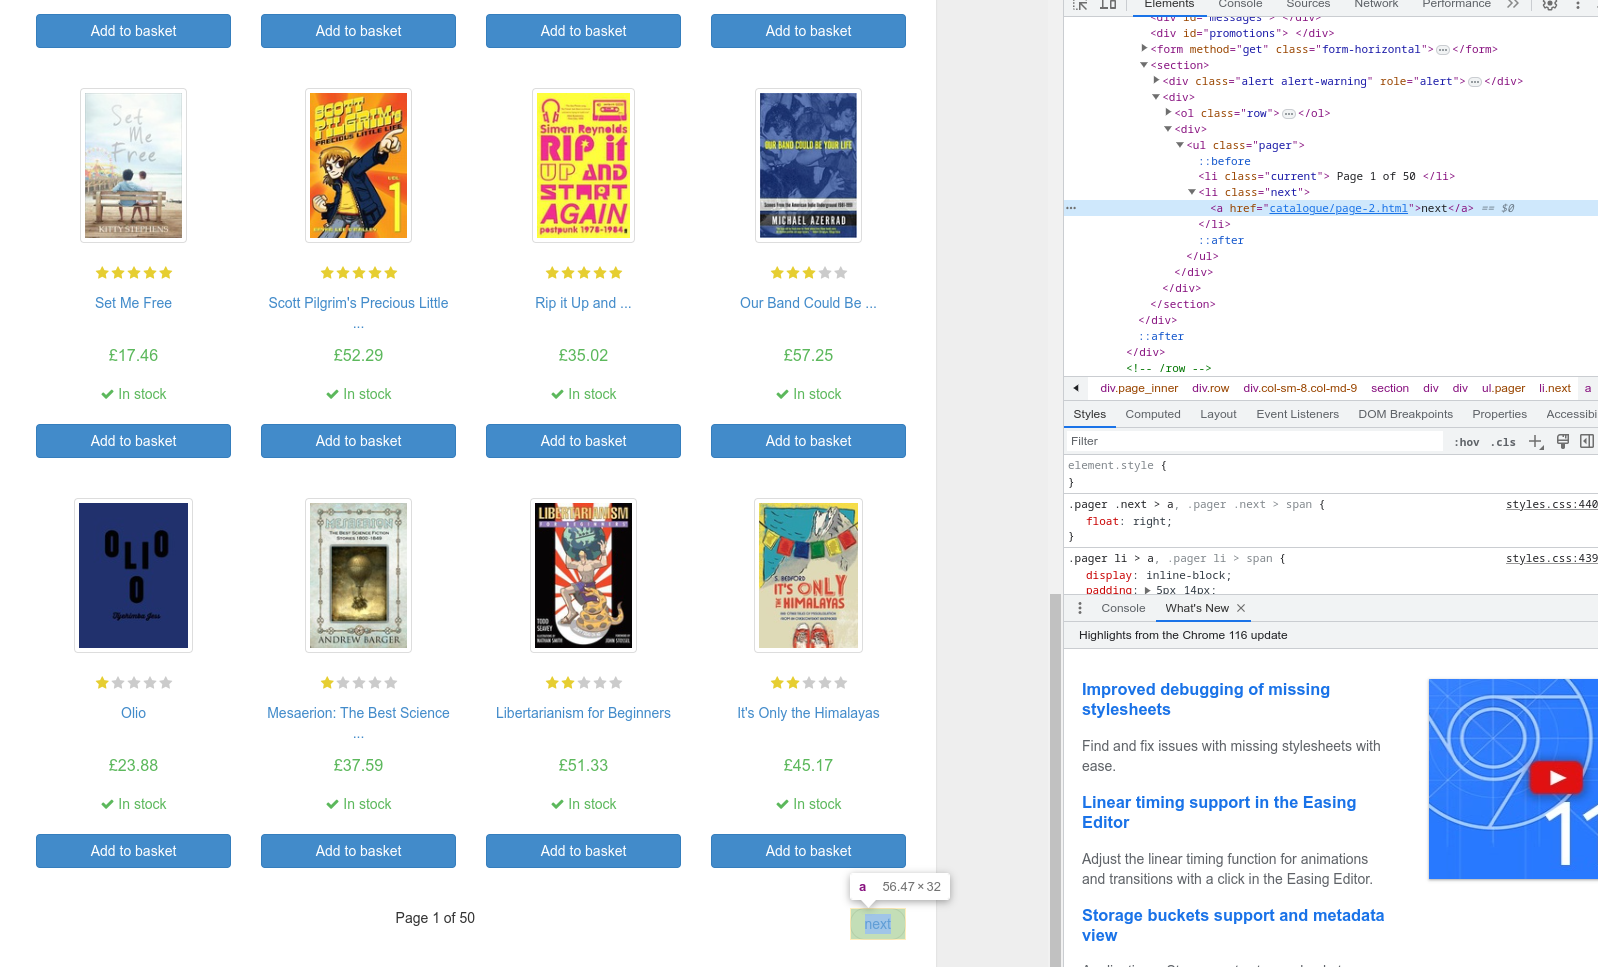Expand the ol row ellipsis badge
The height and width of the screenshot is (967, 1598).
pyautogui.click(x=1289, y=114)
